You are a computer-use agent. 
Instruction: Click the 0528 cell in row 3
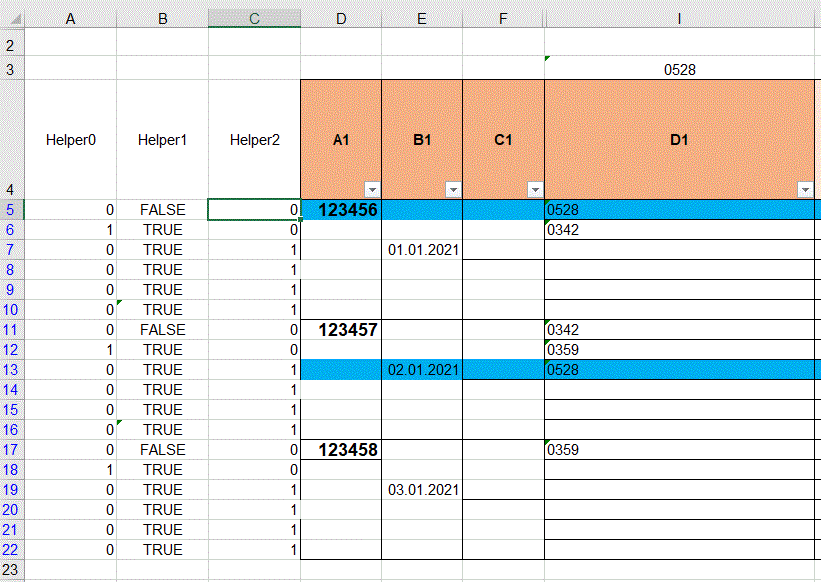tap(681, 70)
